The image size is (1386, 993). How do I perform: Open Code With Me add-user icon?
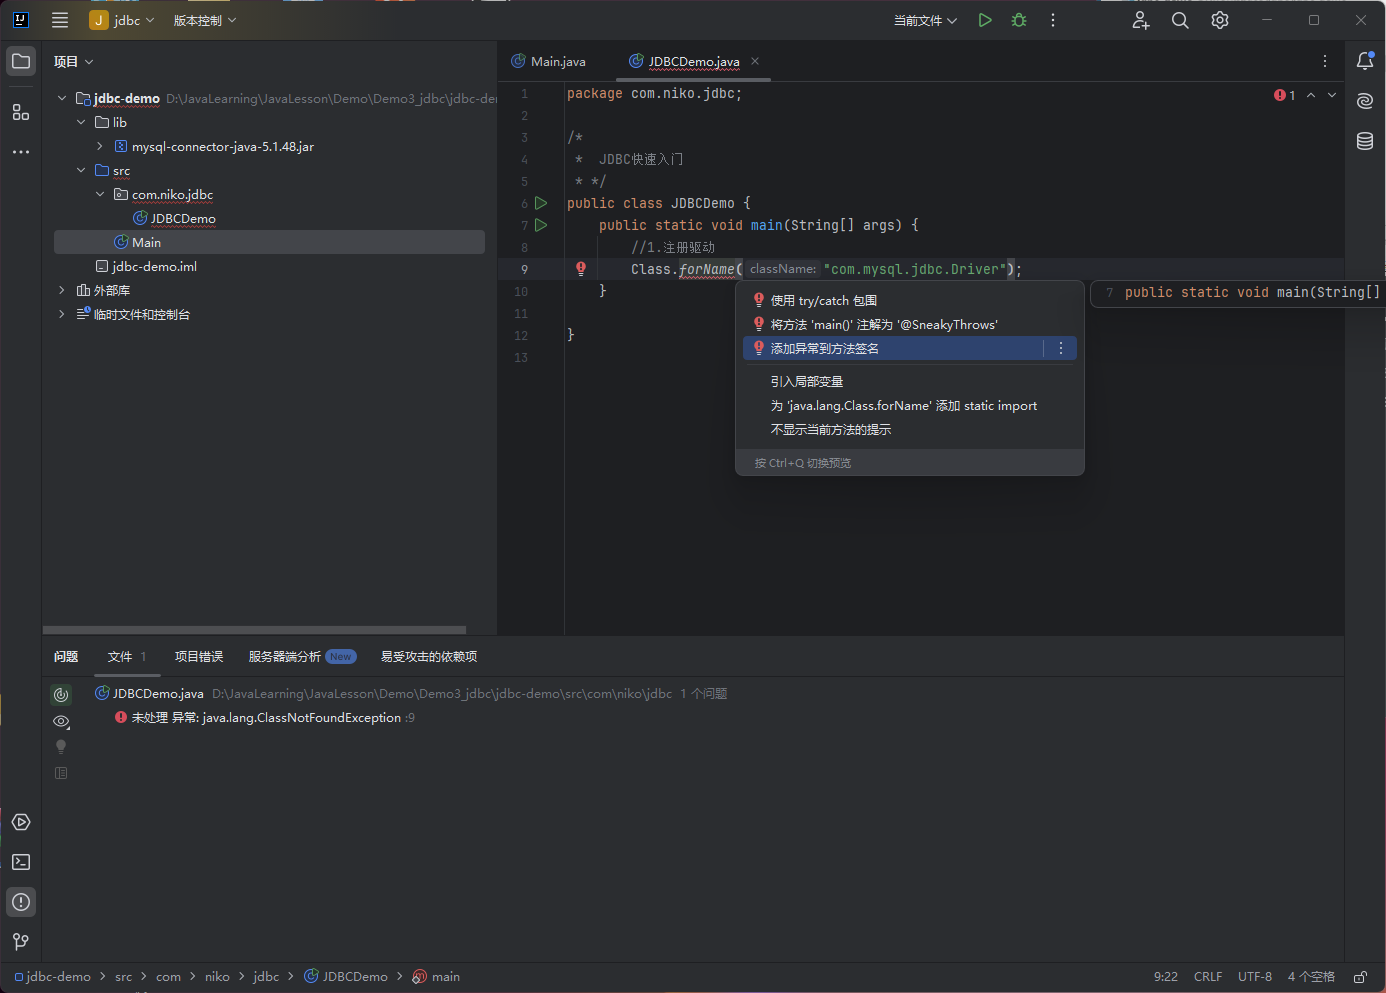pyautogui.click(x=1141, y=20)
